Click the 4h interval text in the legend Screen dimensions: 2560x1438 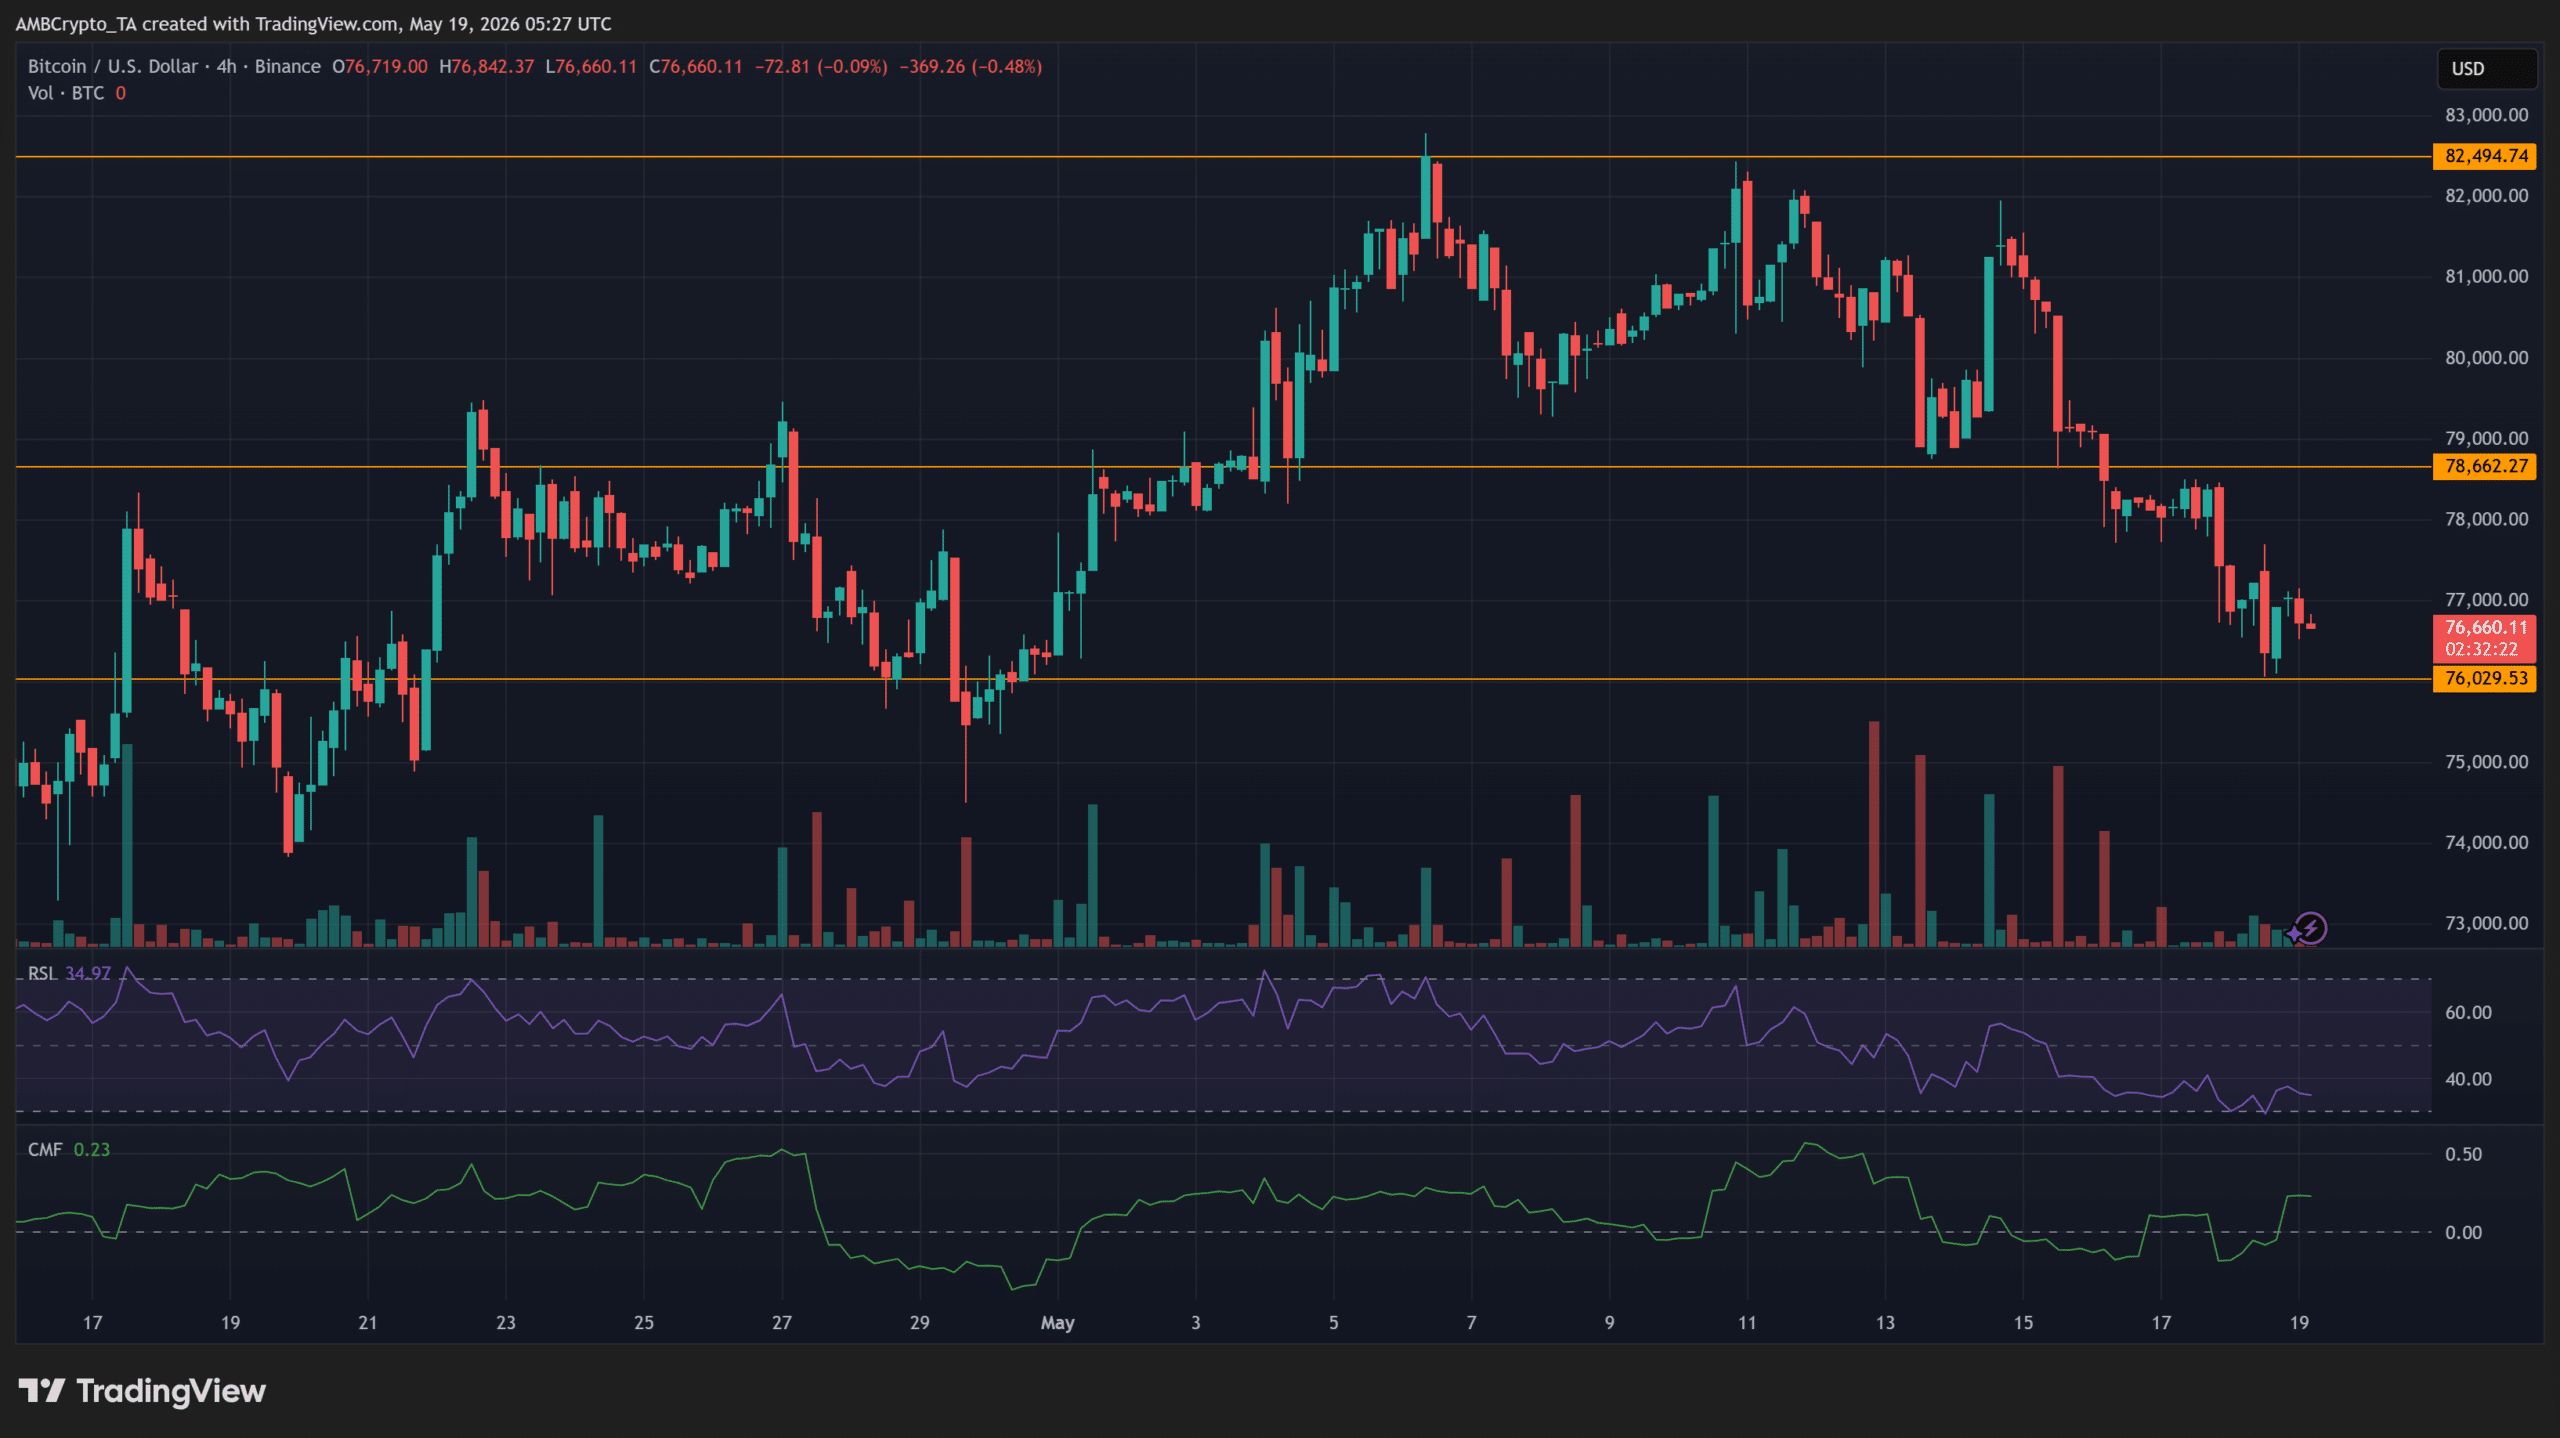pyautogui.click(x=227, y=66)
